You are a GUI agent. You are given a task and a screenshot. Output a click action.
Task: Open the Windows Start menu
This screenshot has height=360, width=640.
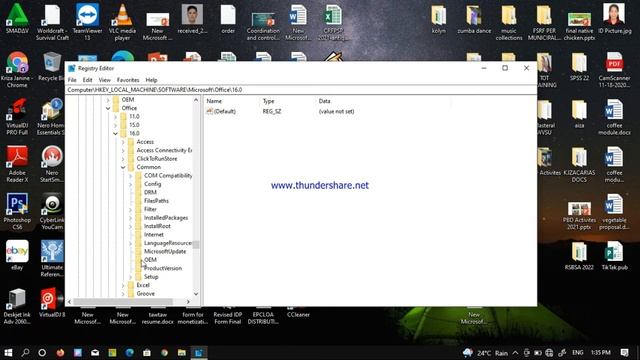8,353
